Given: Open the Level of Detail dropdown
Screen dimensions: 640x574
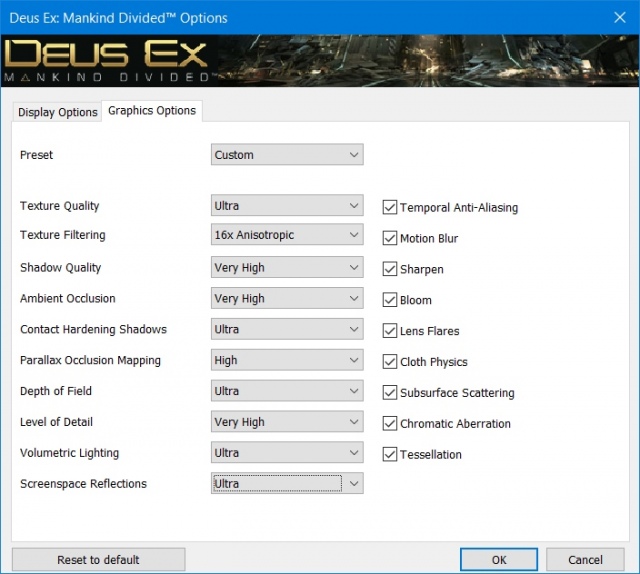Looking at the screenshot, I should (287, 422).
